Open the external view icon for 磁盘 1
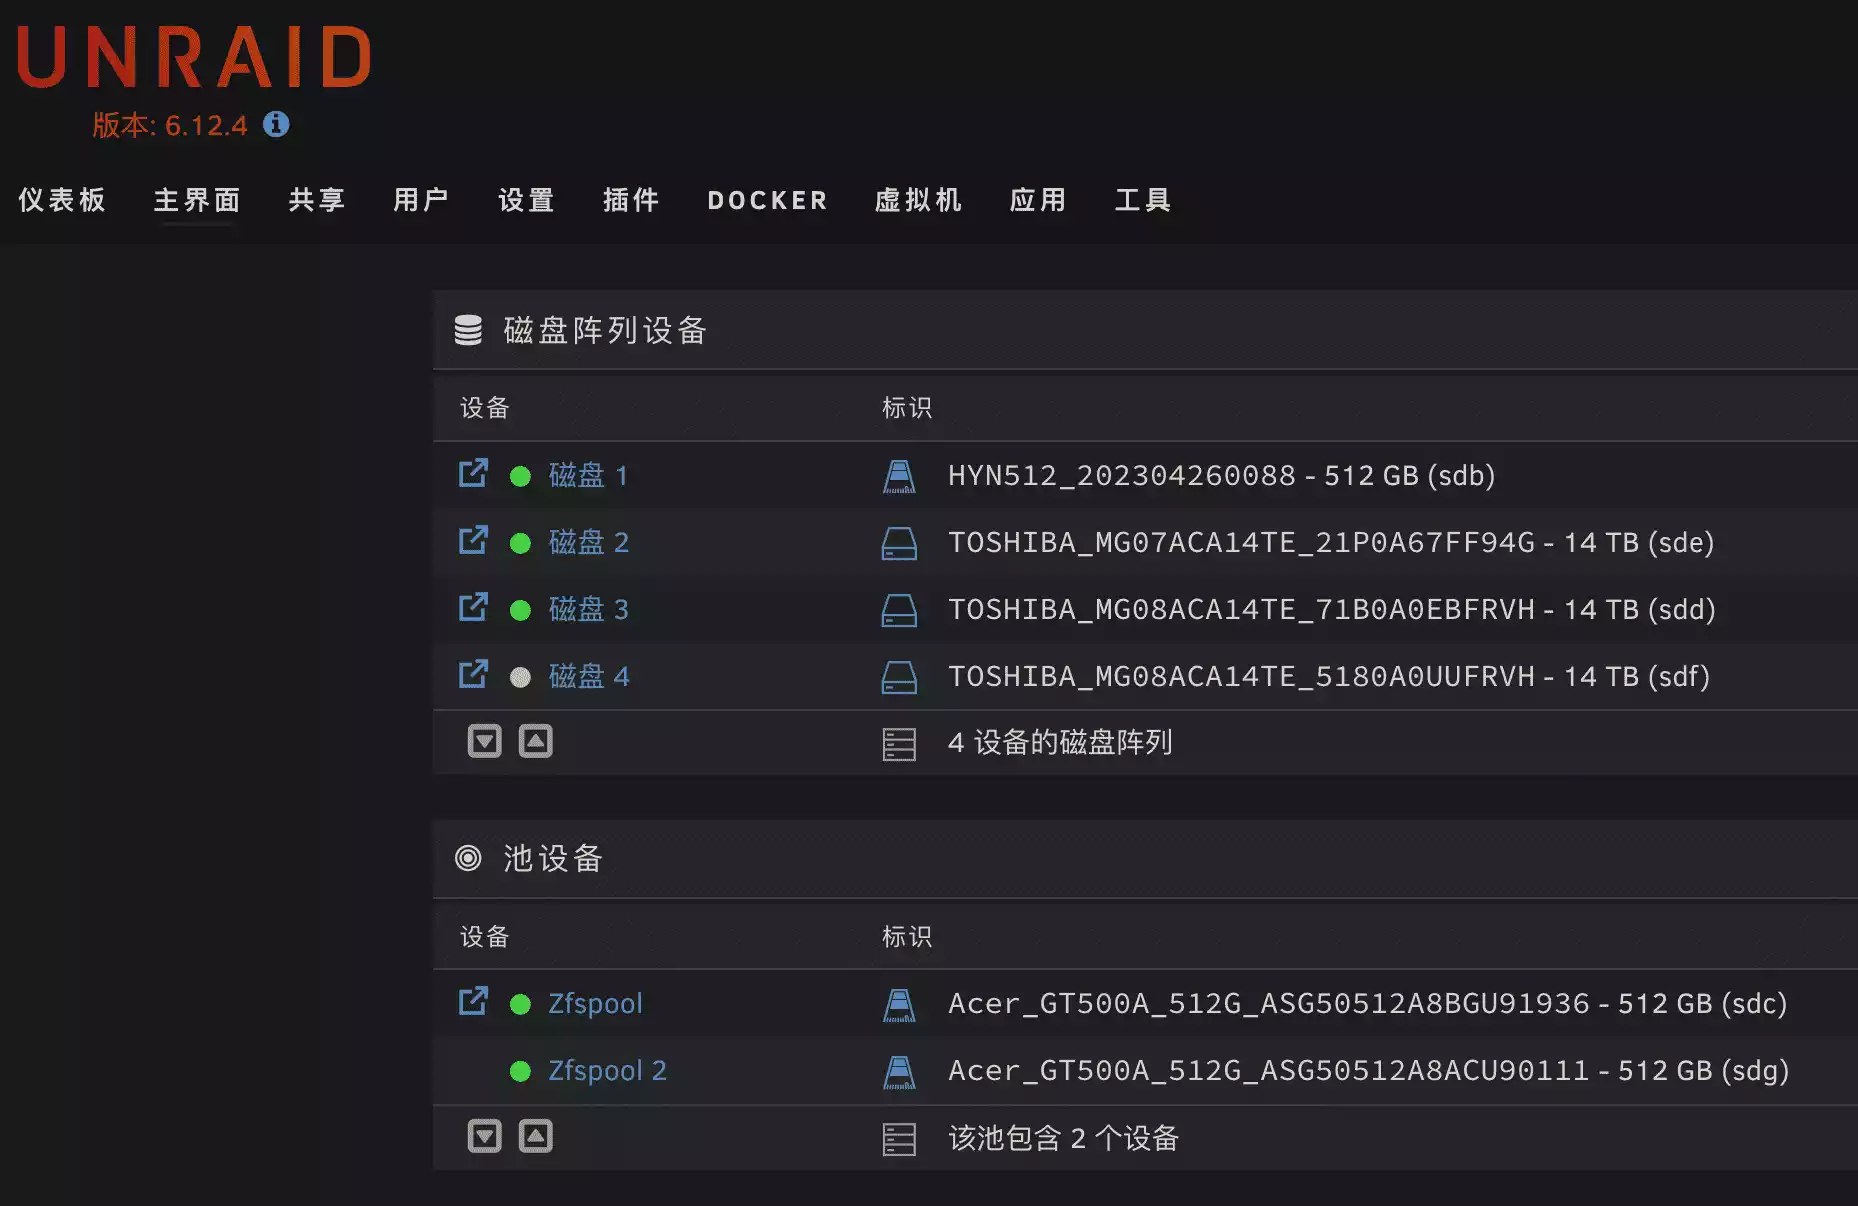The width and height of the screenshot is (1858, 1206). point(473,474)
